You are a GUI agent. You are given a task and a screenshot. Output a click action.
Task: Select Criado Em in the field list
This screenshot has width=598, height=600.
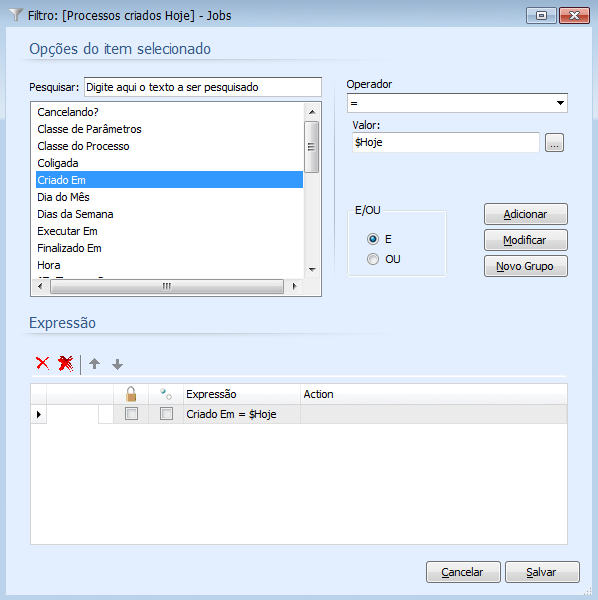pyautogui.click(x=169, y=180)
